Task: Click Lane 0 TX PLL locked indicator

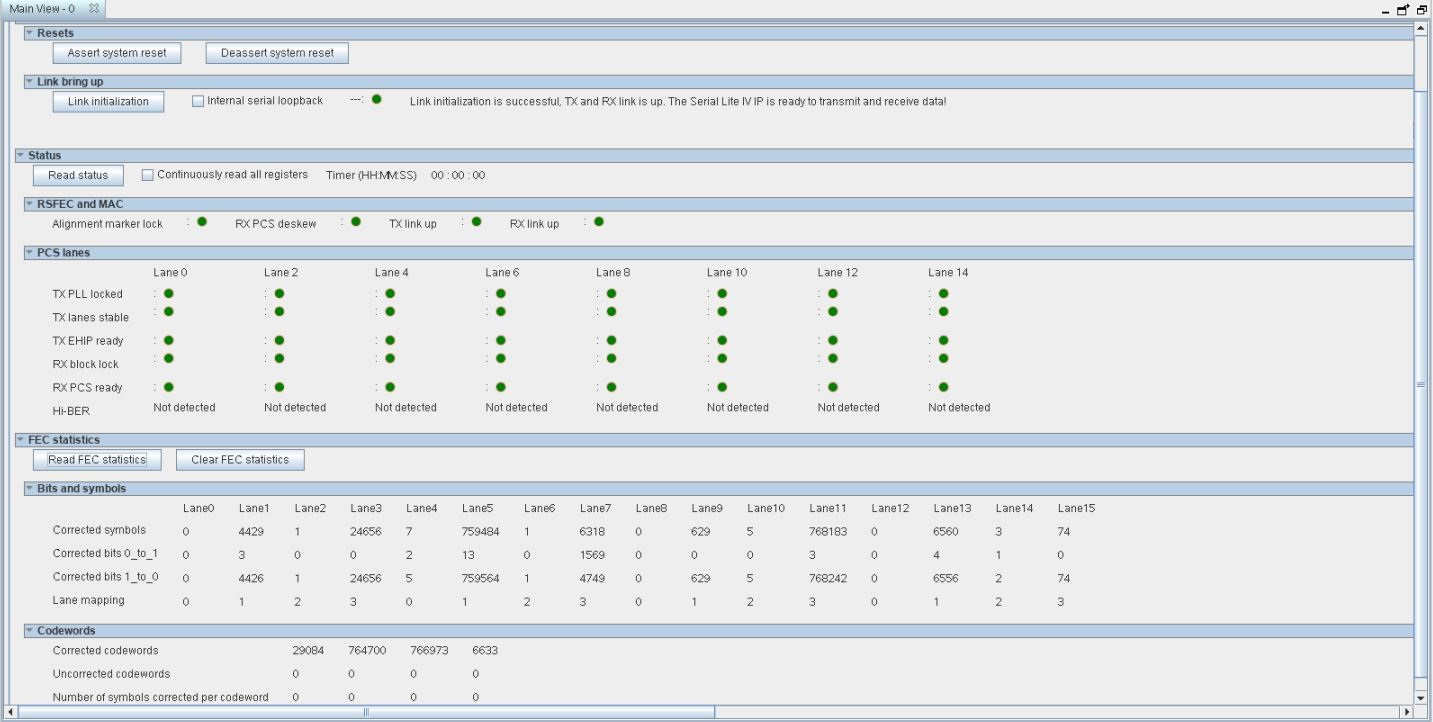Action: [169, 293]
